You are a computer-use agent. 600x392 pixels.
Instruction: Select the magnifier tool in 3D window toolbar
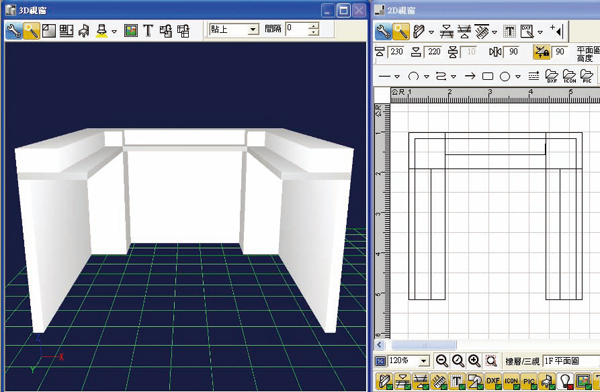click(31, 31)
